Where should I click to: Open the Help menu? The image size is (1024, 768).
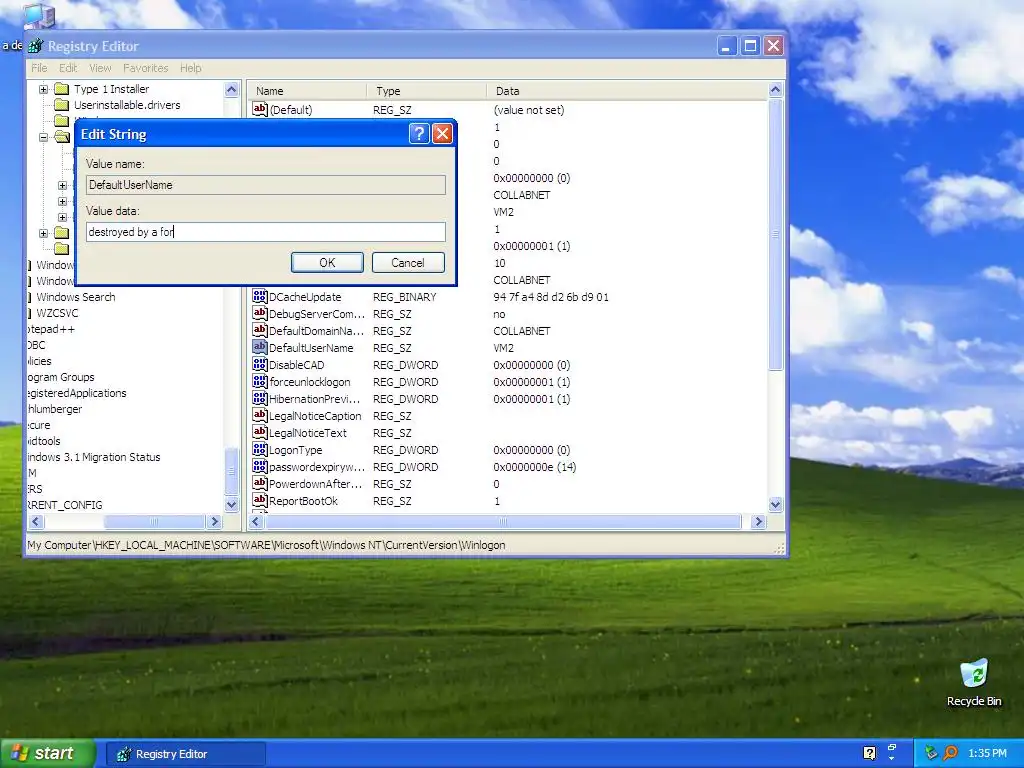point(191,68)
